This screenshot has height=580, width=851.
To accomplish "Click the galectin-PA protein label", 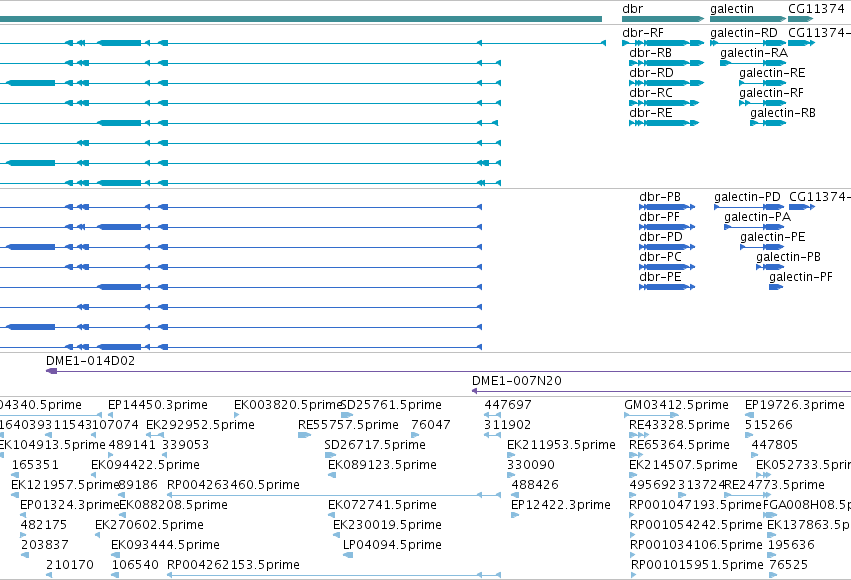I will click(x=757, y=217).
